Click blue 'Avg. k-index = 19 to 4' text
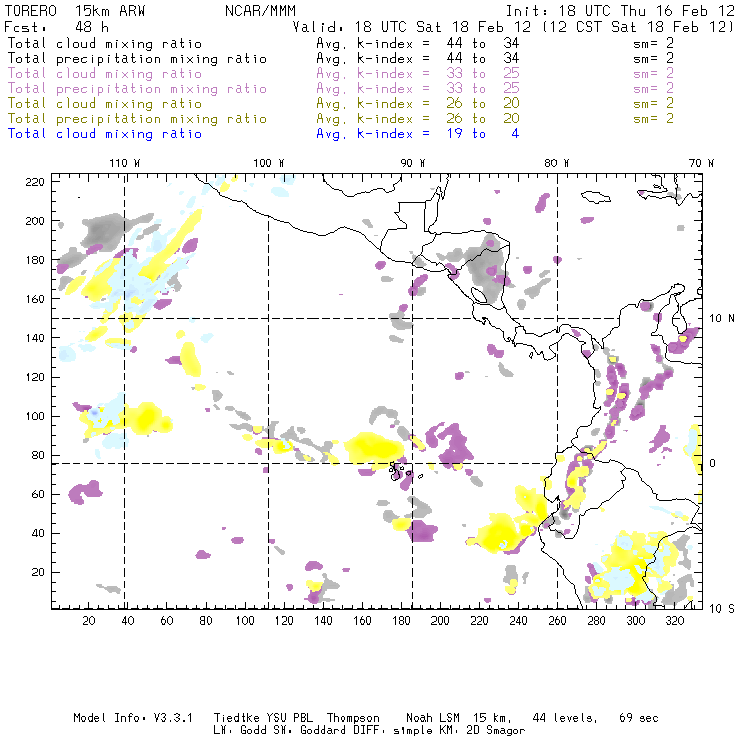Screen dimensions: 740x740 click(418, 134)
